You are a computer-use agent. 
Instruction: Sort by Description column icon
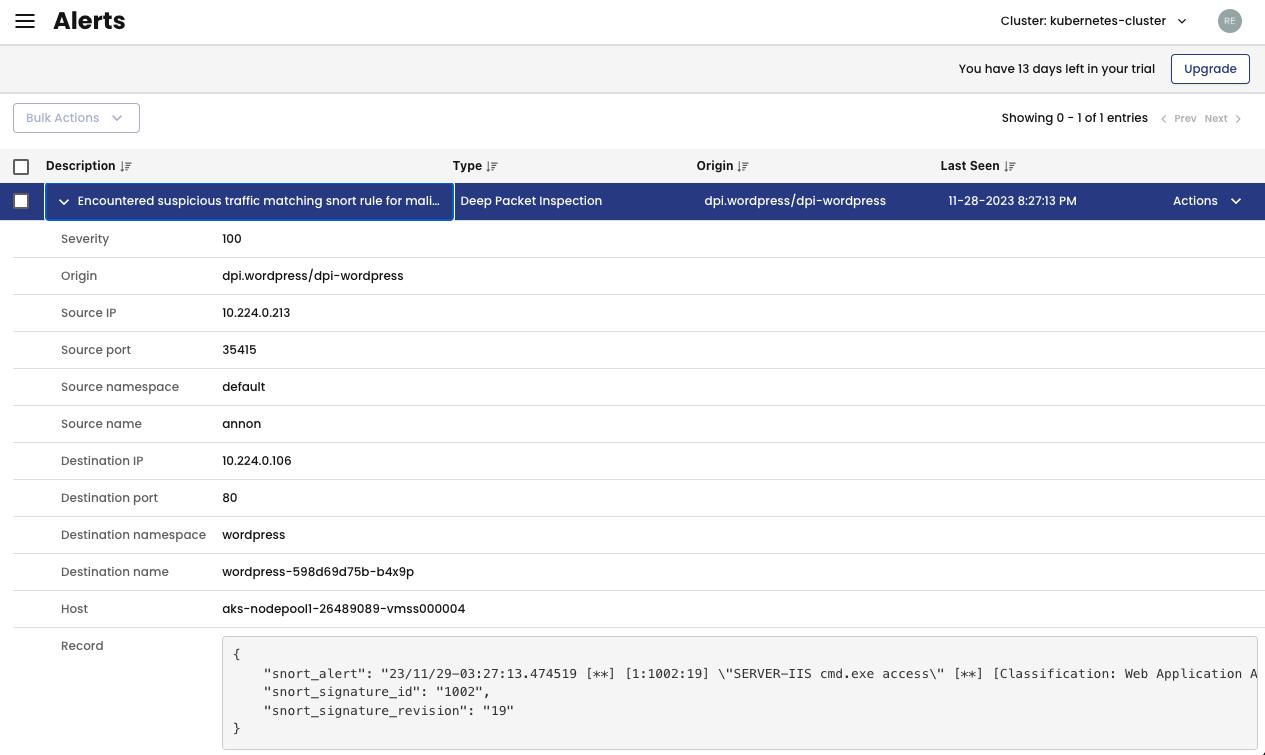click(126, 166)
